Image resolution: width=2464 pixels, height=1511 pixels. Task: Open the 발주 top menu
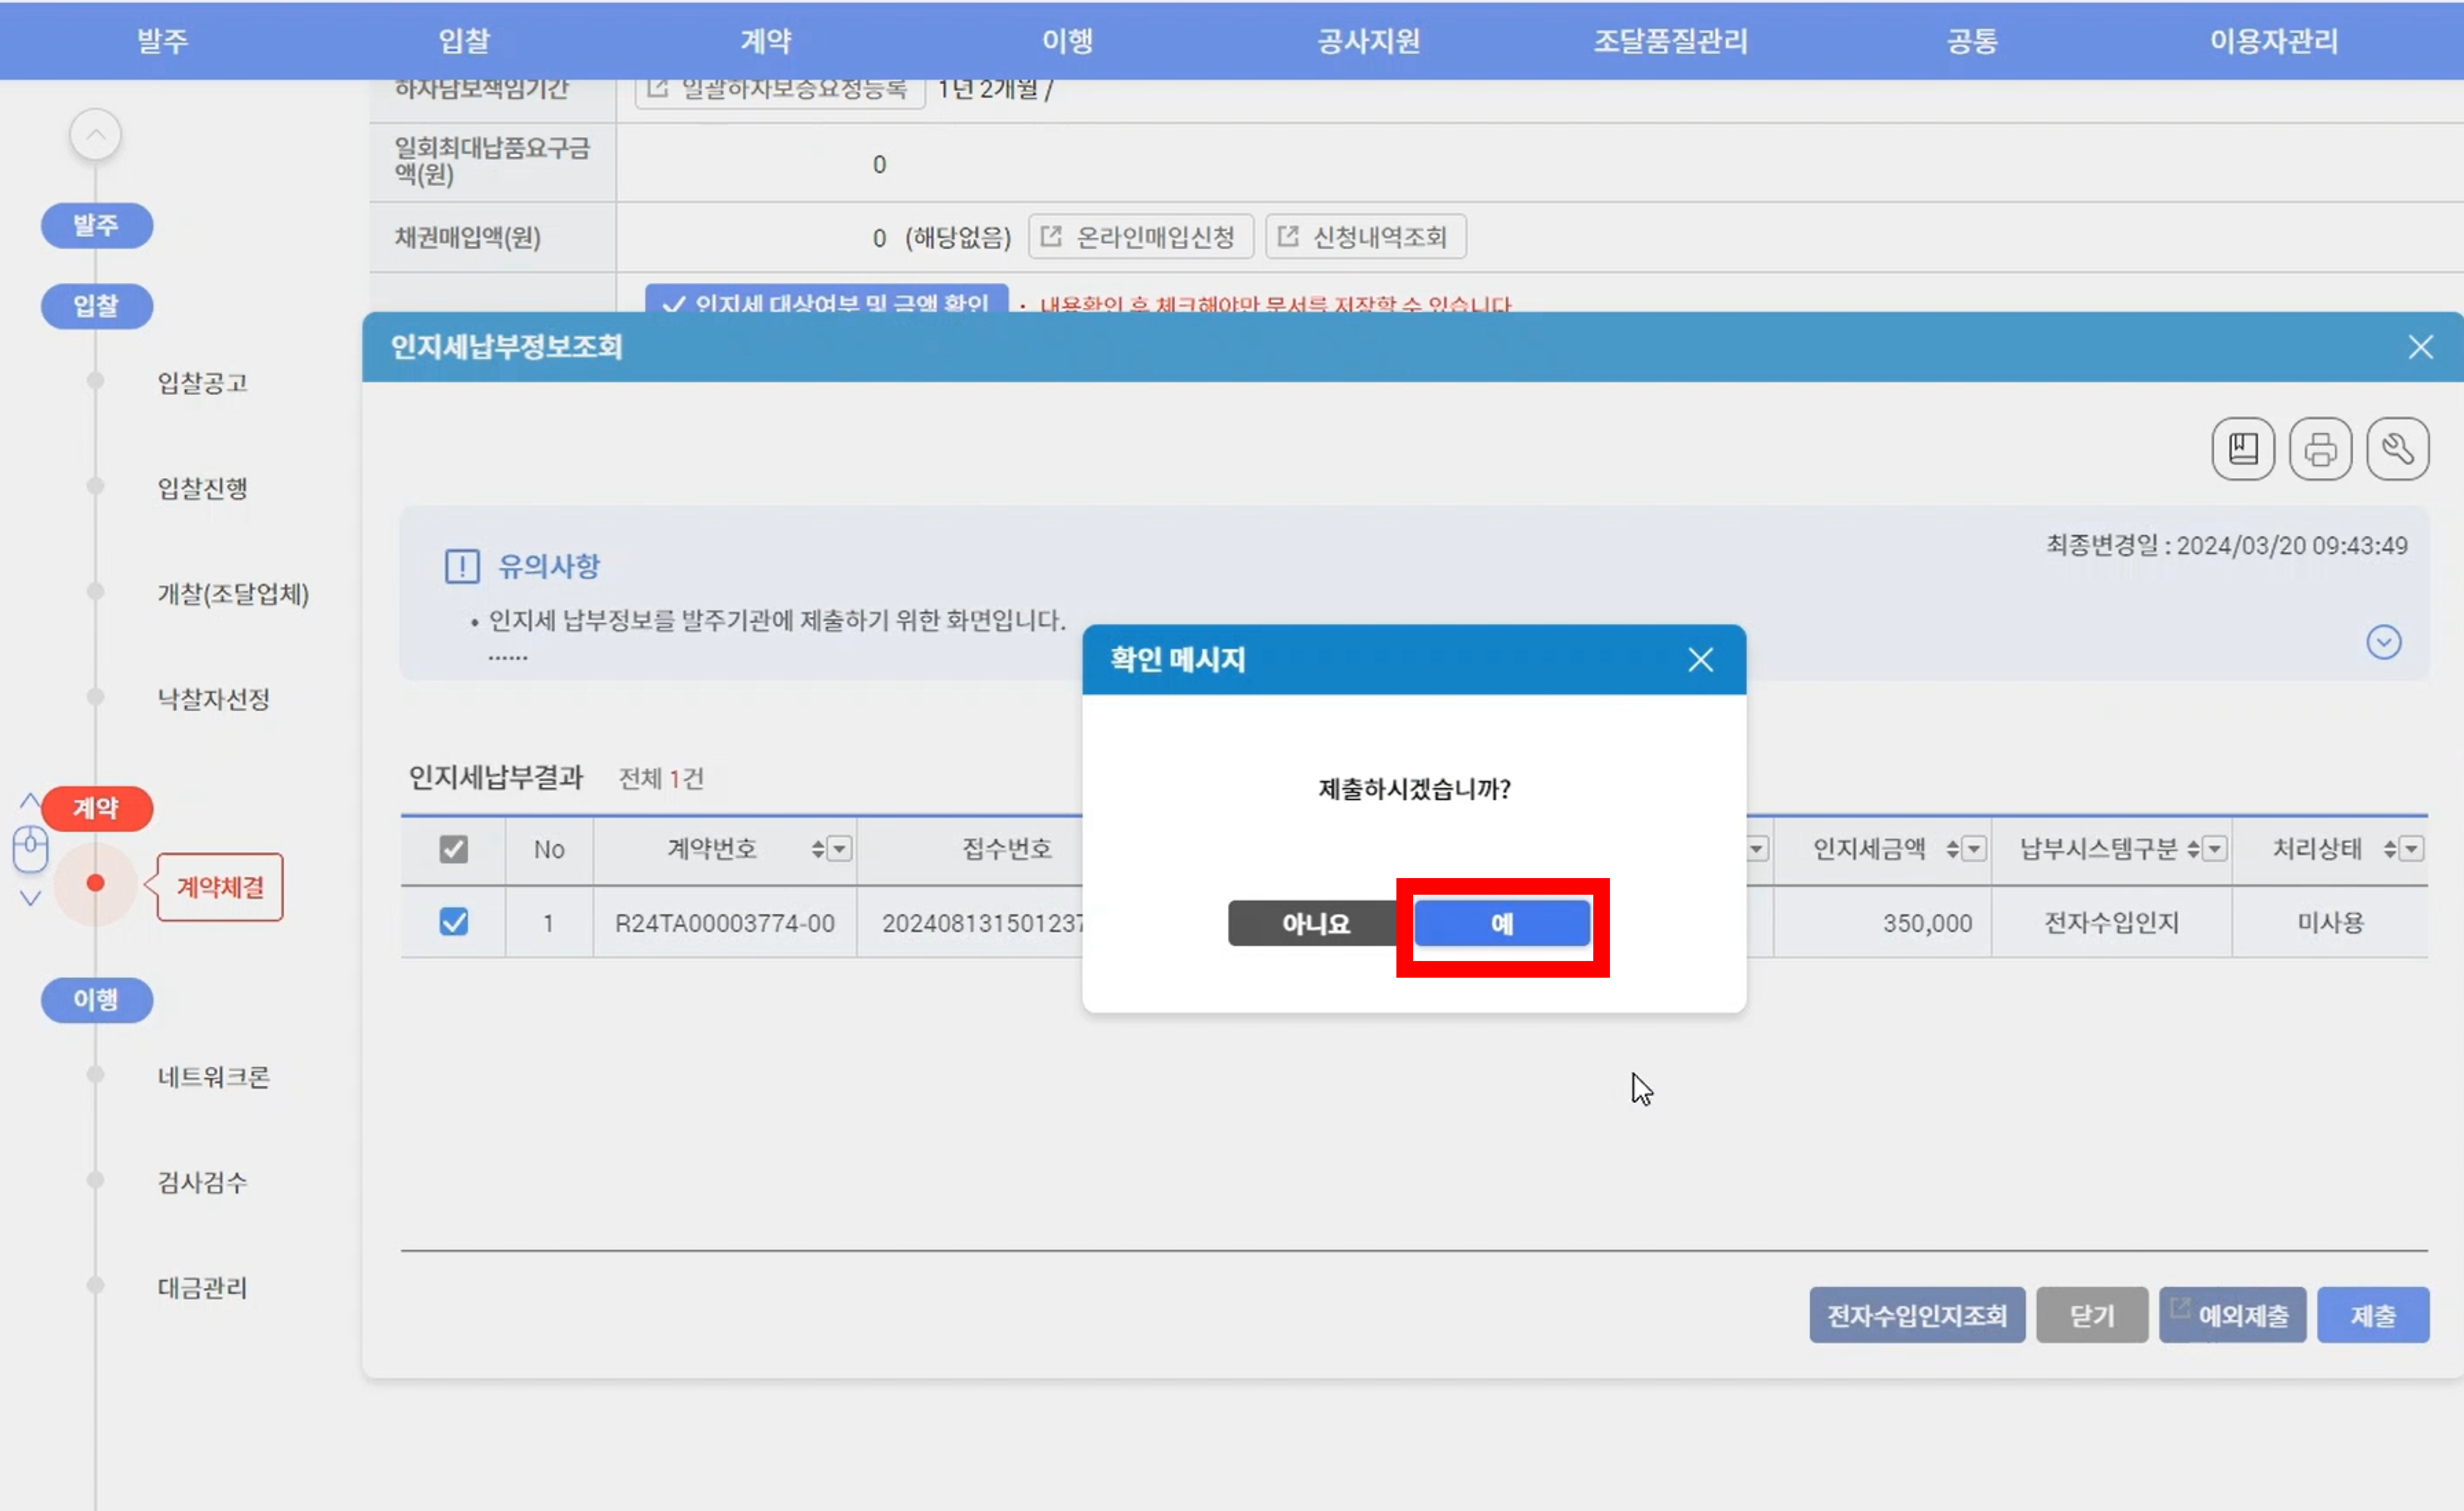162,41
